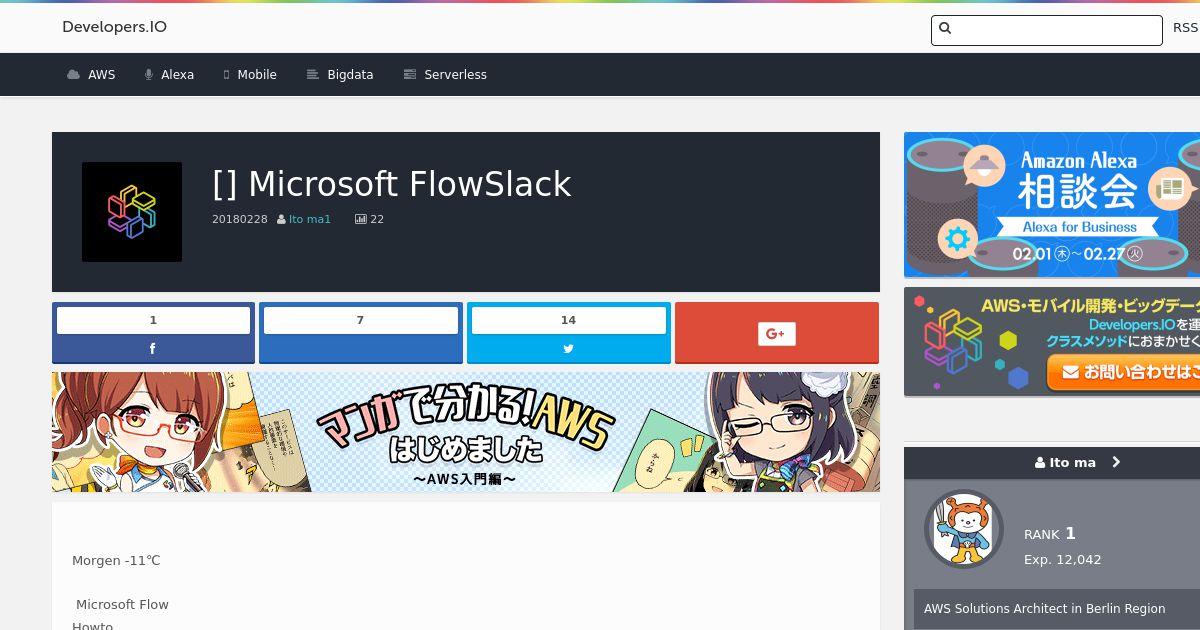Screen dimensions: 1200x630
Task: Click the lines icon beside Bigdata
Action: point(312,75)
